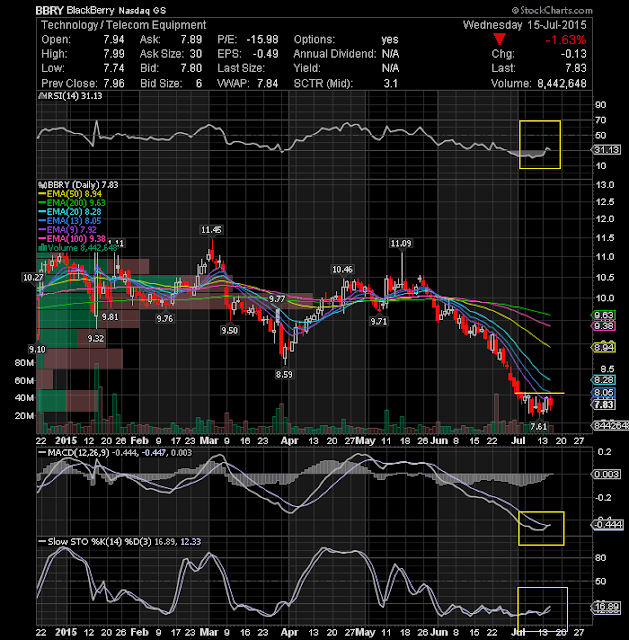Click the pink 9.38 axis price tag

603,326
